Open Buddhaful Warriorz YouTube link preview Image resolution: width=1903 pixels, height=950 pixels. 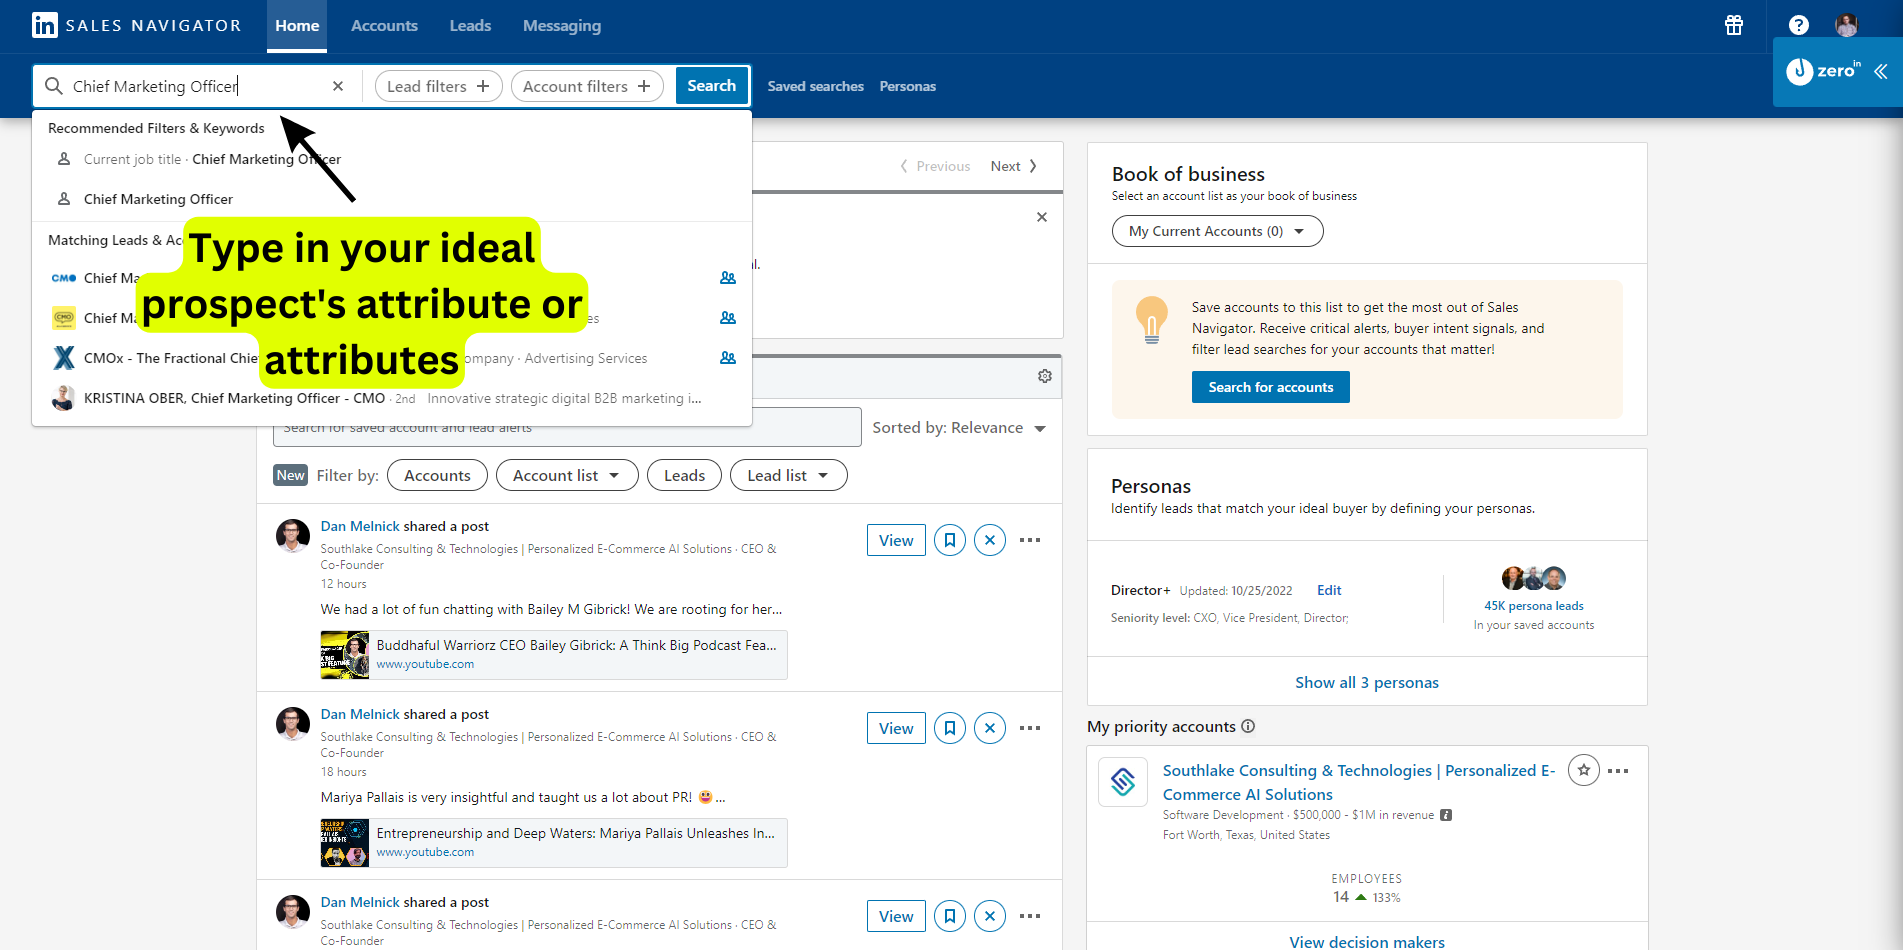coord(554,655)
